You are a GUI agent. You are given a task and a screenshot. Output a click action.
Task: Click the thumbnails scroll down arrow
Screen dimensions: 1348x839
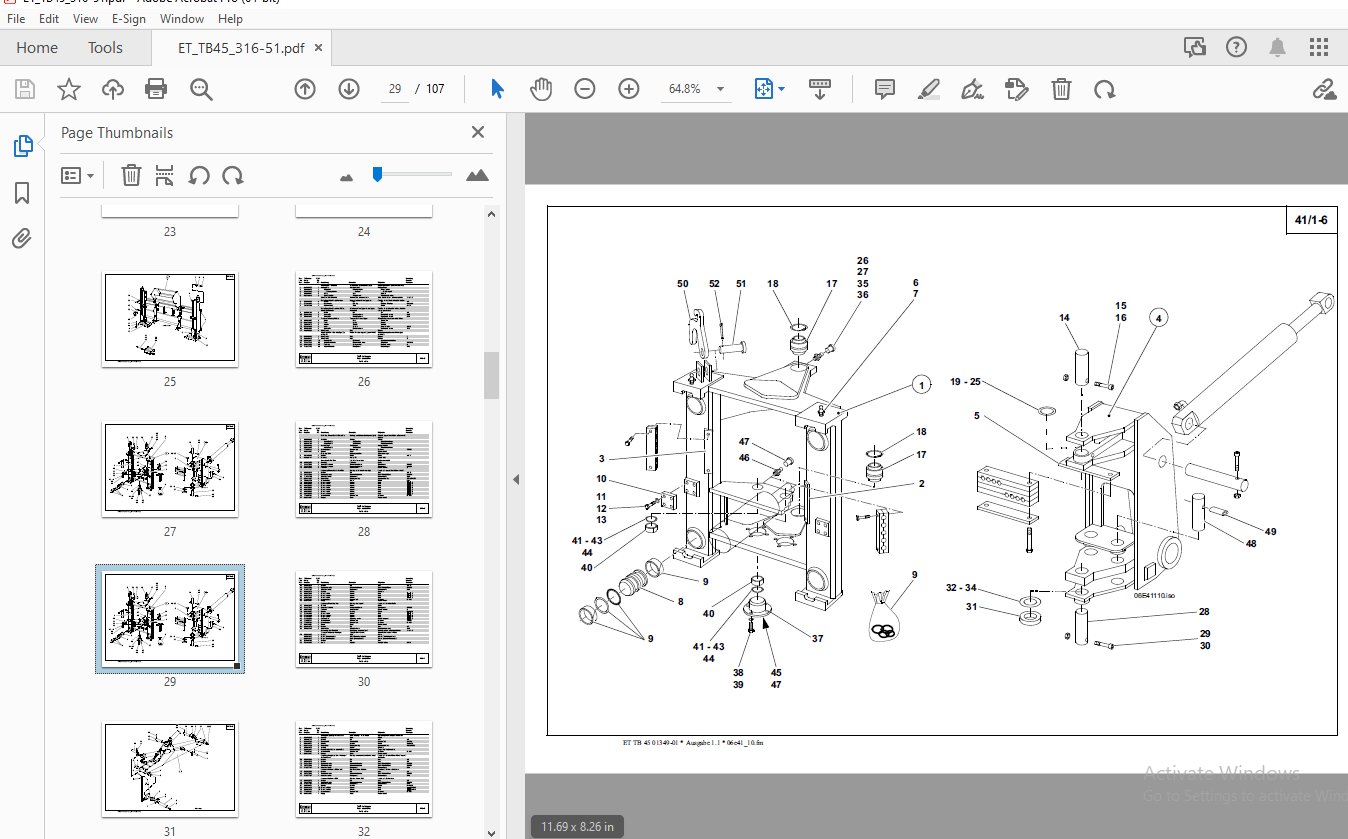491,831
